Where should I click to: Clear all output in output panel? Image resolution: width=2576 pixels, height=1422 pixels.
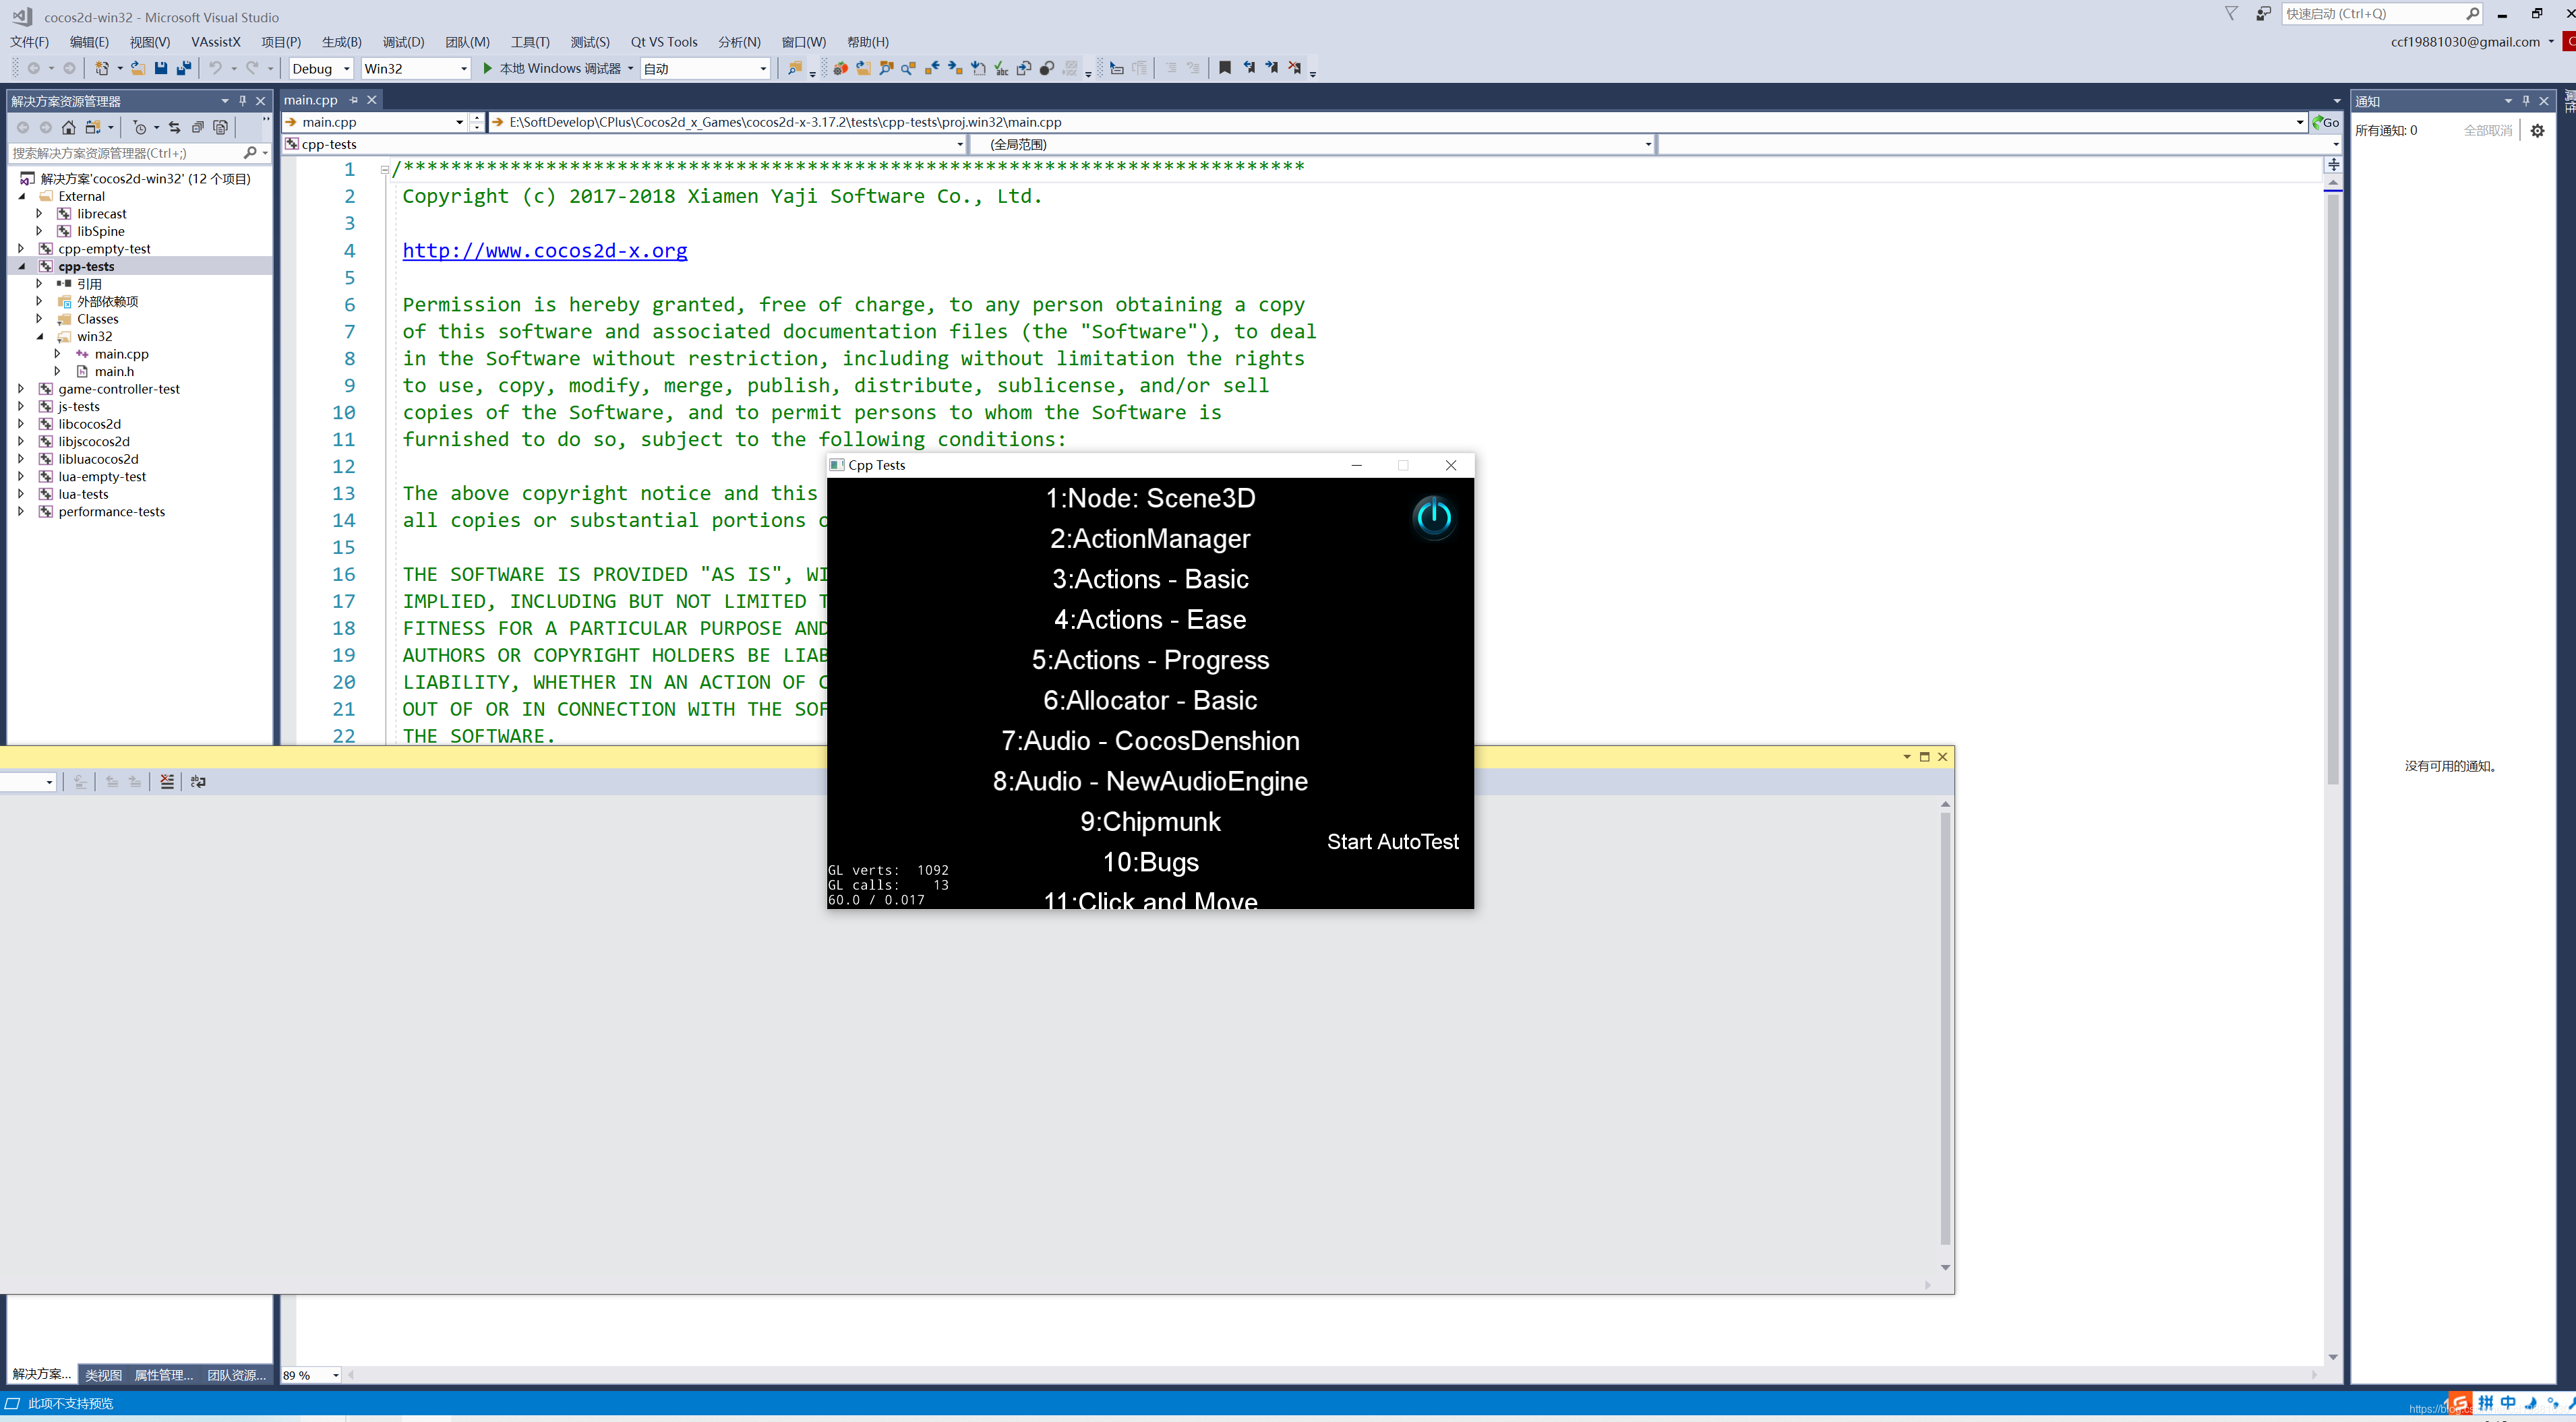click(x=167, y=781)
